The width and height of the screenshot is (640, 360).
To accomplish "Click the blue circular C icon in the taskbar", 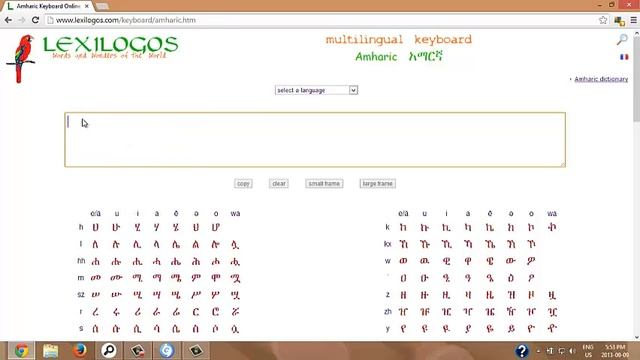I will pos(167,351).
